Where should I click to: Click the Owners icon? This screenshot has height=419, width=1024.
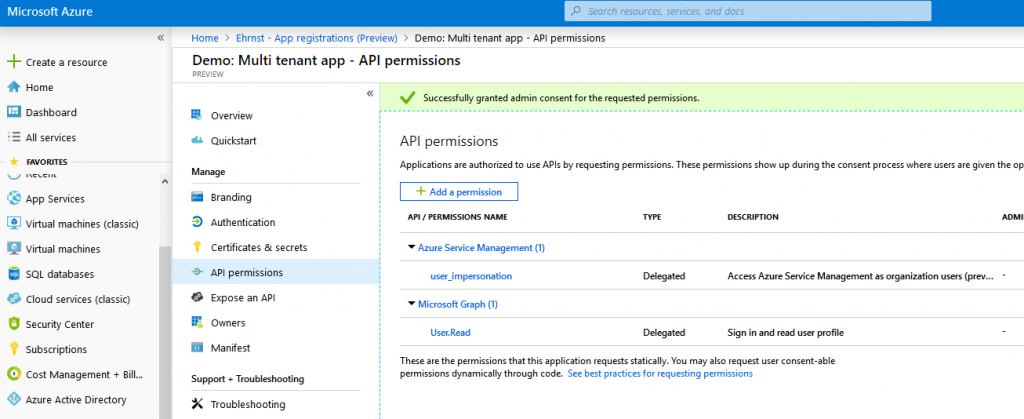(x=197, y=322)
